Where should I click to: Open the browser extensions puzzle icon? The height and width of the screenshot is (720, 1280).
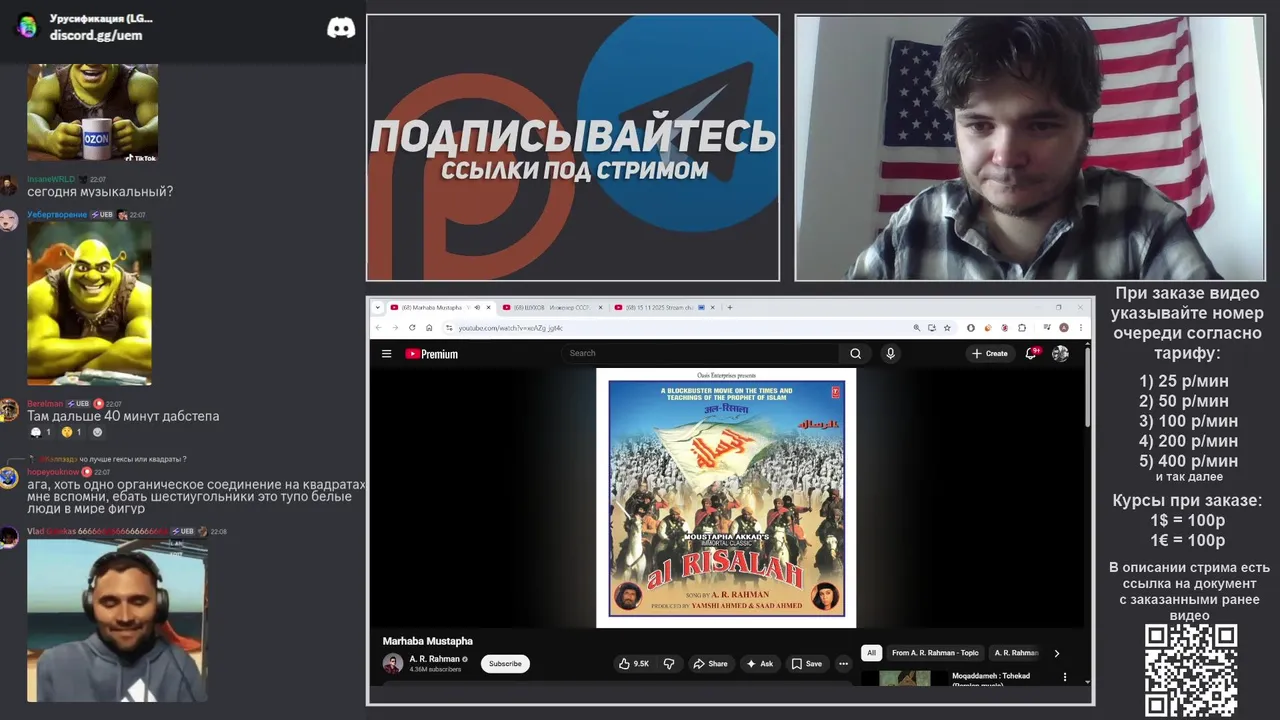pos(1022,328)
